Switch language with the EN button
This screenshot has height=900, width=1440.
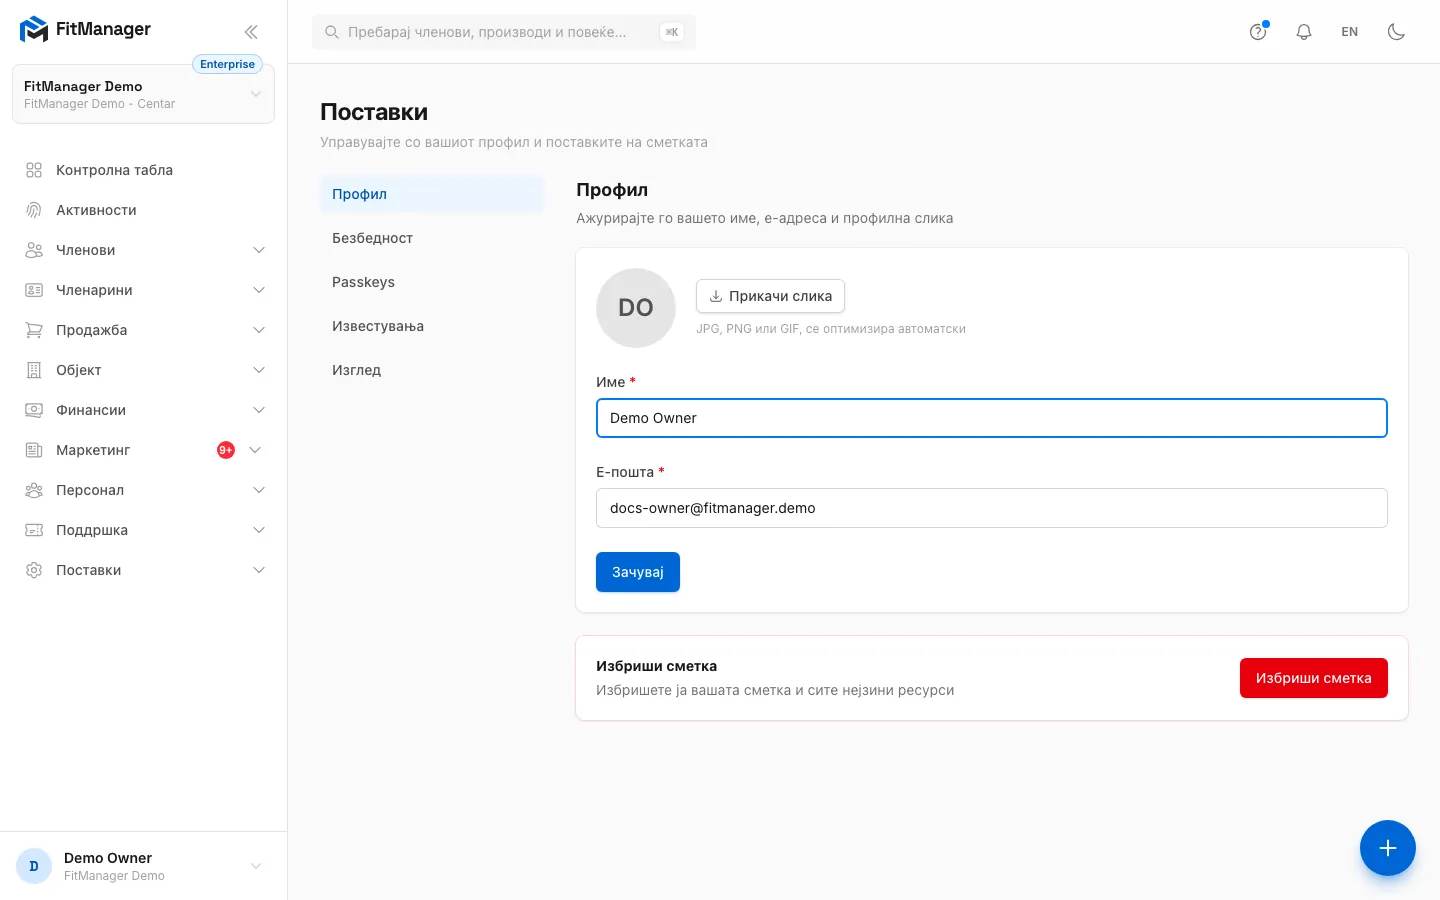click(1350, 32)
